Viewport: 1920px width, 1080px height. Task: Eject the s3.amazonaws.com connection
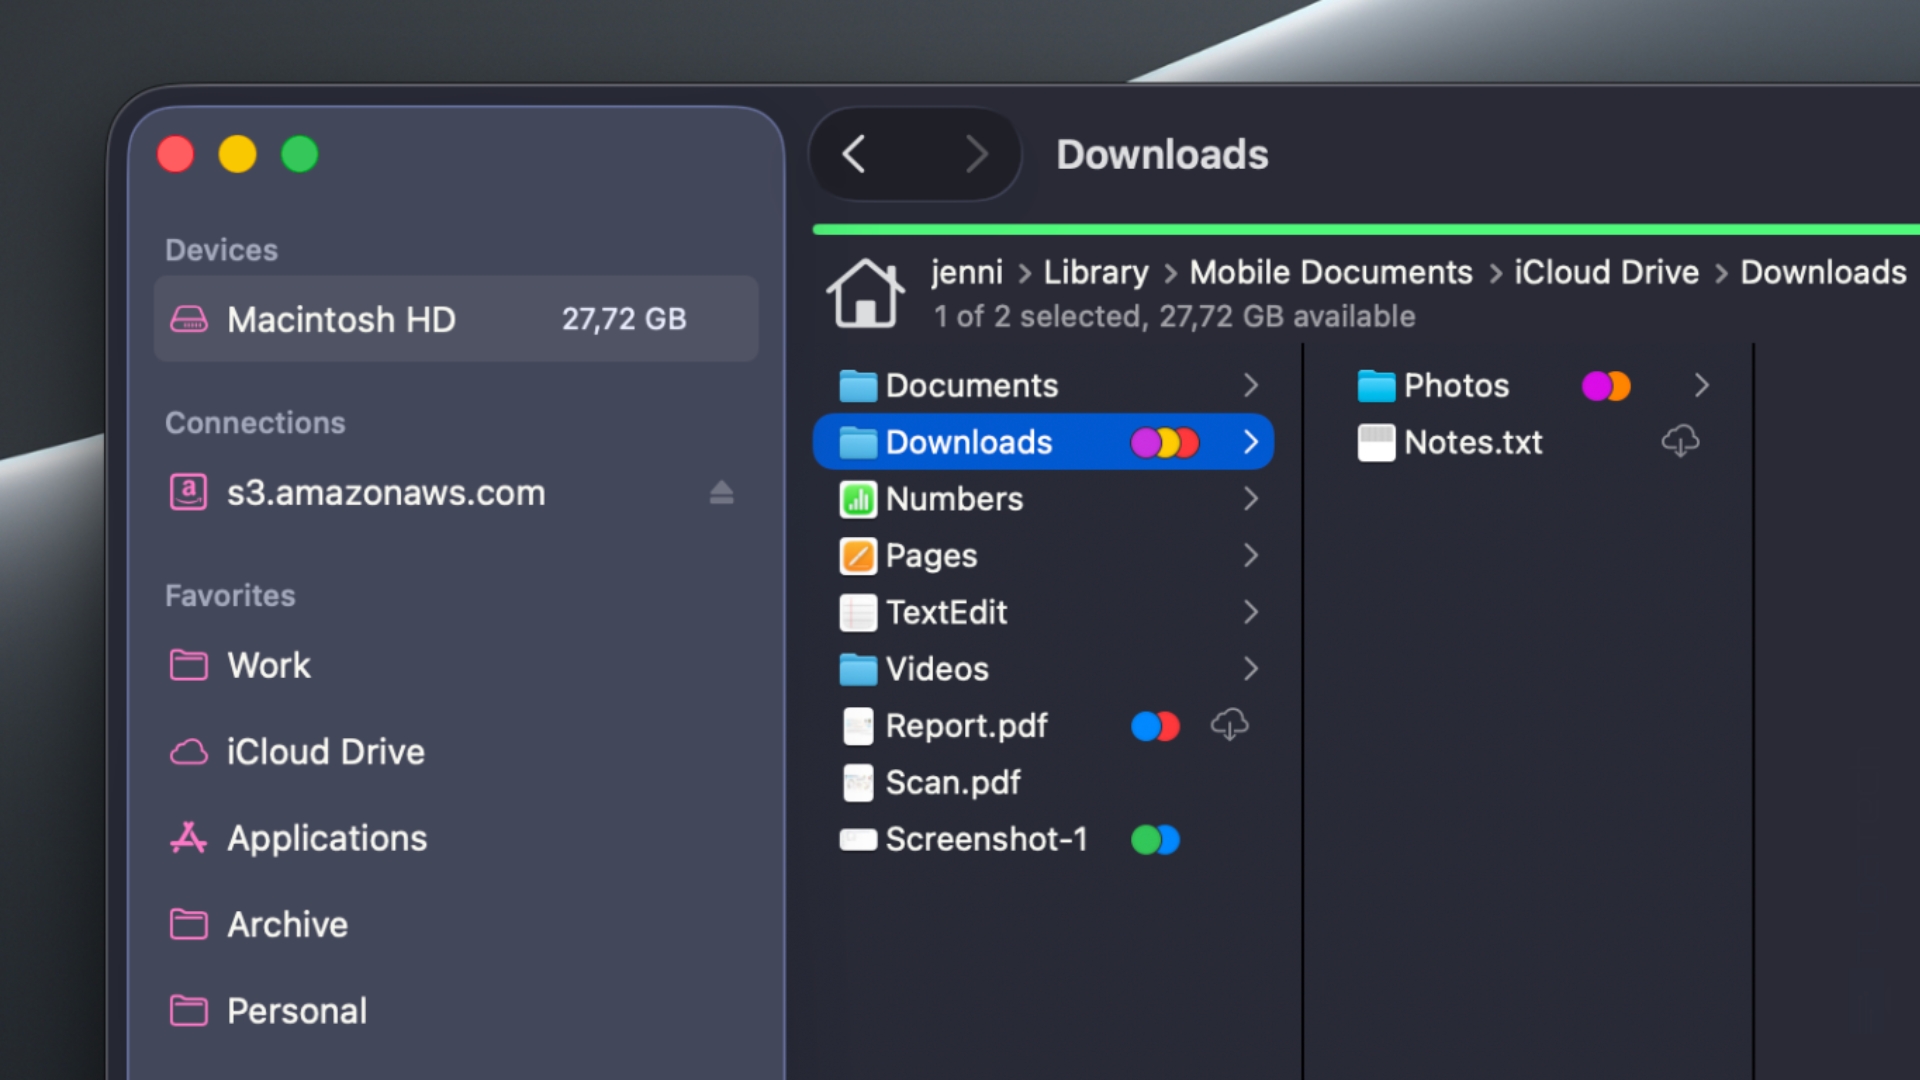[x=721, y=492]
